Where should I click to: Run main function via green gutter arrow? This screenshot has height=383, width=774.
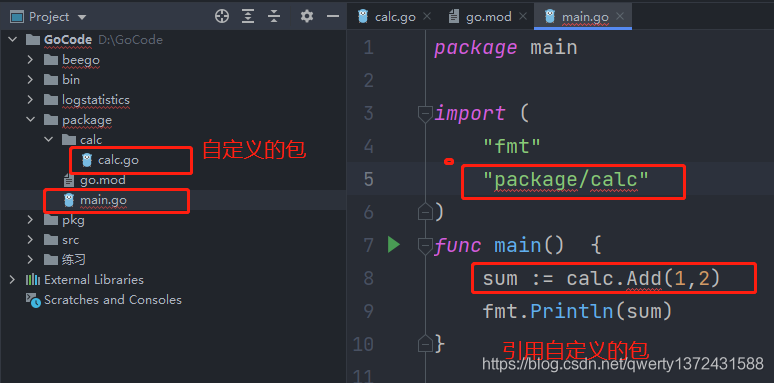pos(393,245)
